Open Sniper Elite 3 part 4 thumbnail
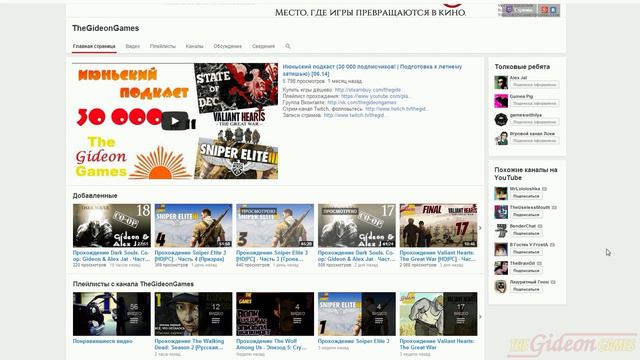 [x=193, y=226]
